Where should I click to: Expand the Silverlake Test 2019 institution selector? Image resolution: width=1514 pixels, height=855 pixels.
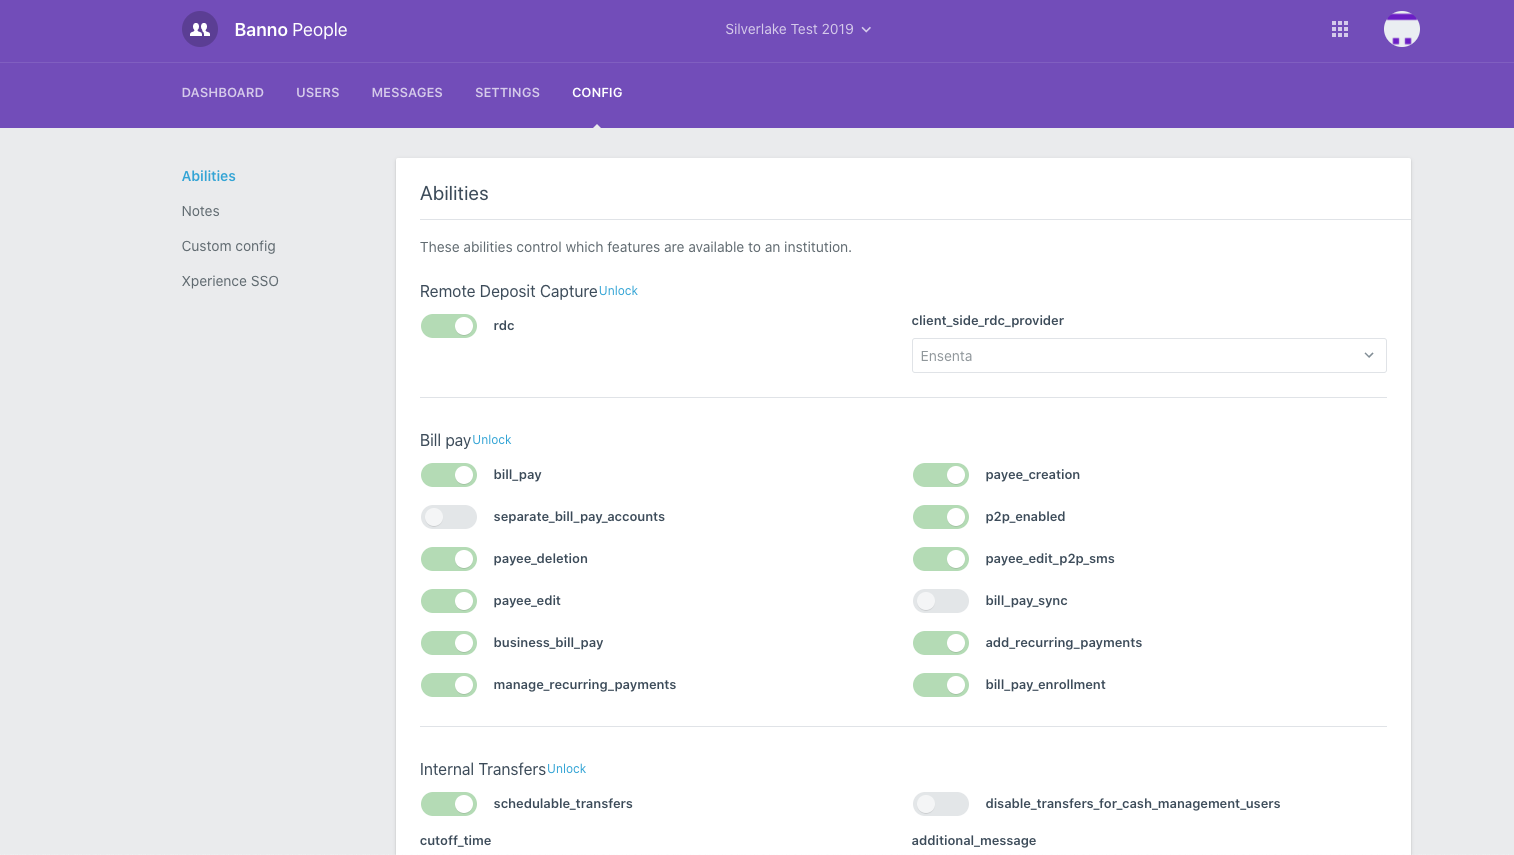click(x=798, y=30)
